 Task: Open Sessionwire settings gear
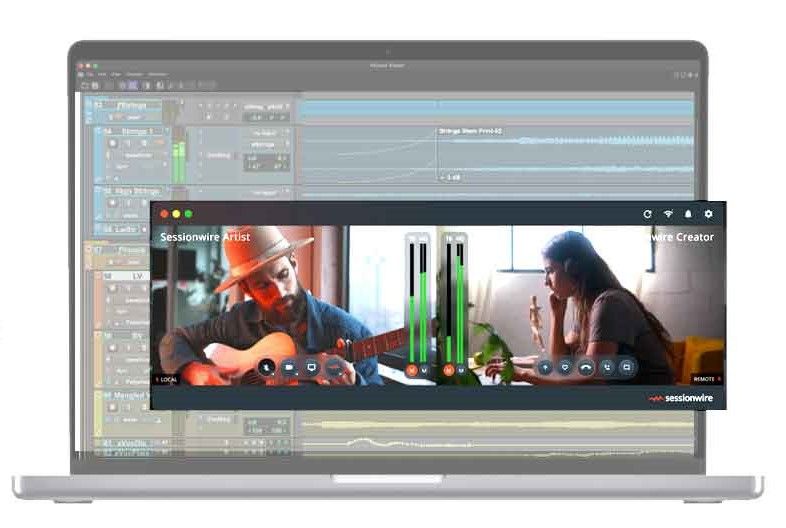click(x=708, y=214)
